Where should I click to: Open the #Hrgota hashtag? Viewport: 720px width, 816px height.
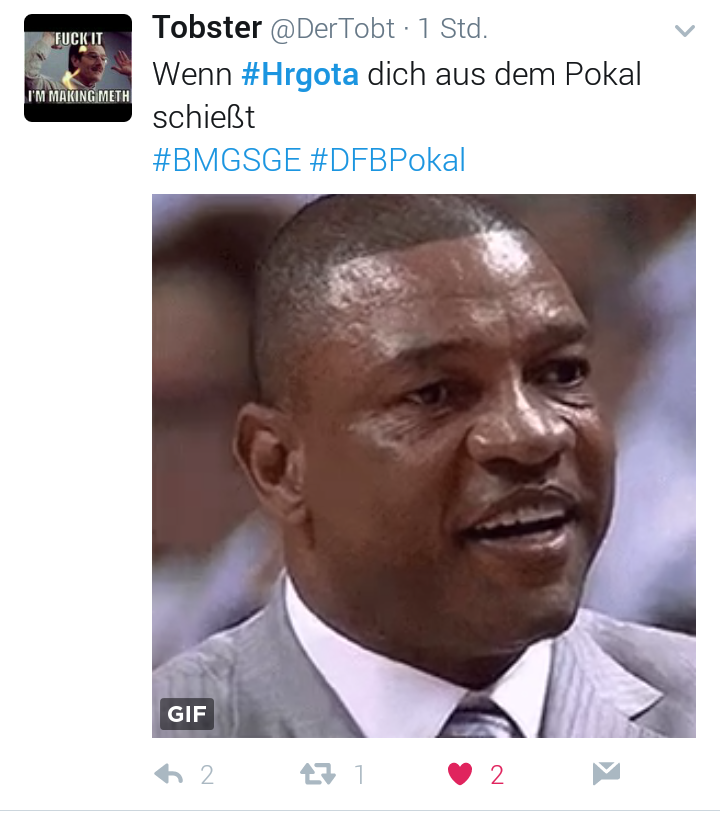300,74
